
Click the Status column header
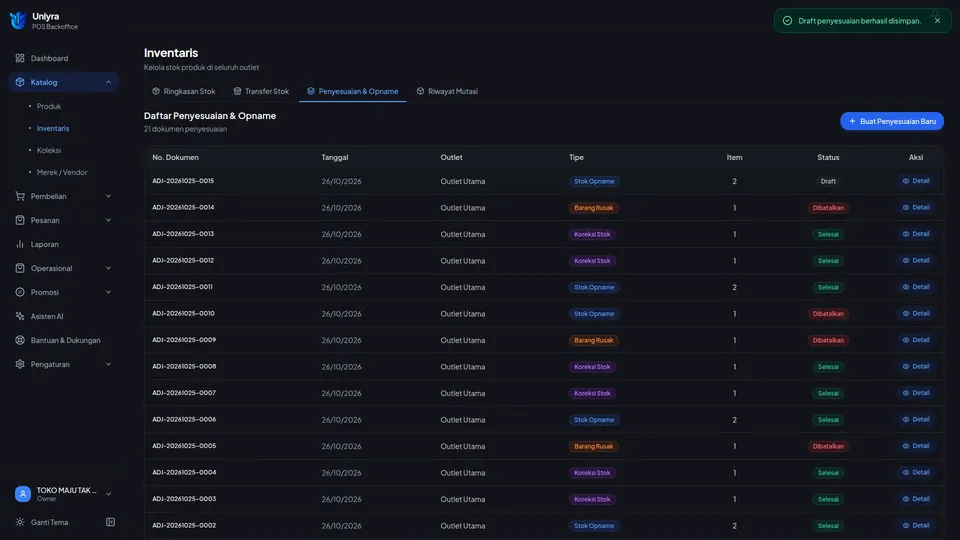[828, 157]
